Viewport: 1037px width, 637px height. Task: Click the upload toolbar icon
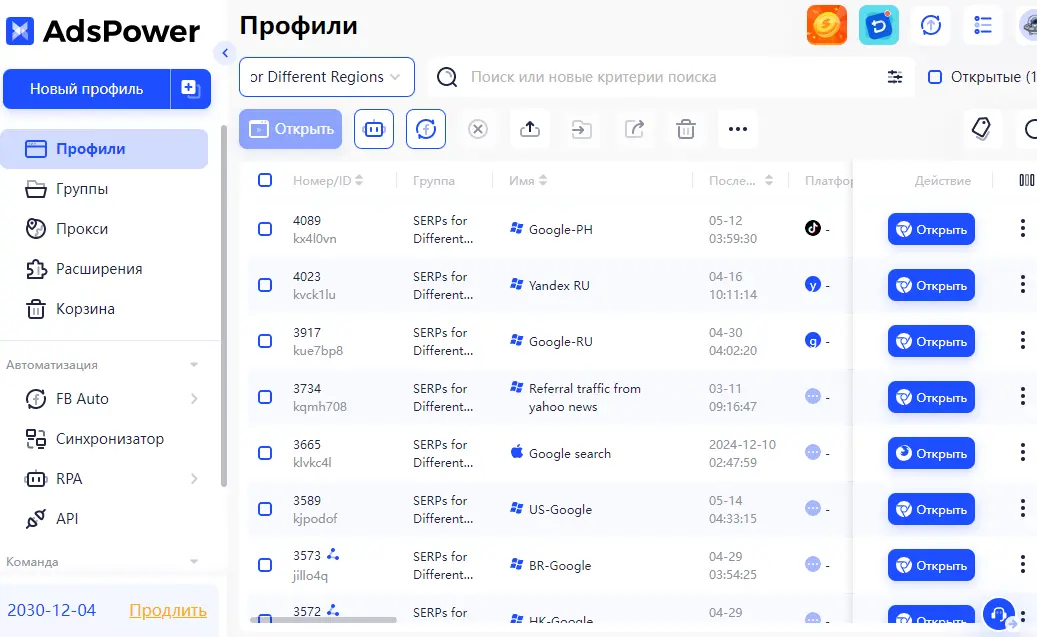coord(530,129)
